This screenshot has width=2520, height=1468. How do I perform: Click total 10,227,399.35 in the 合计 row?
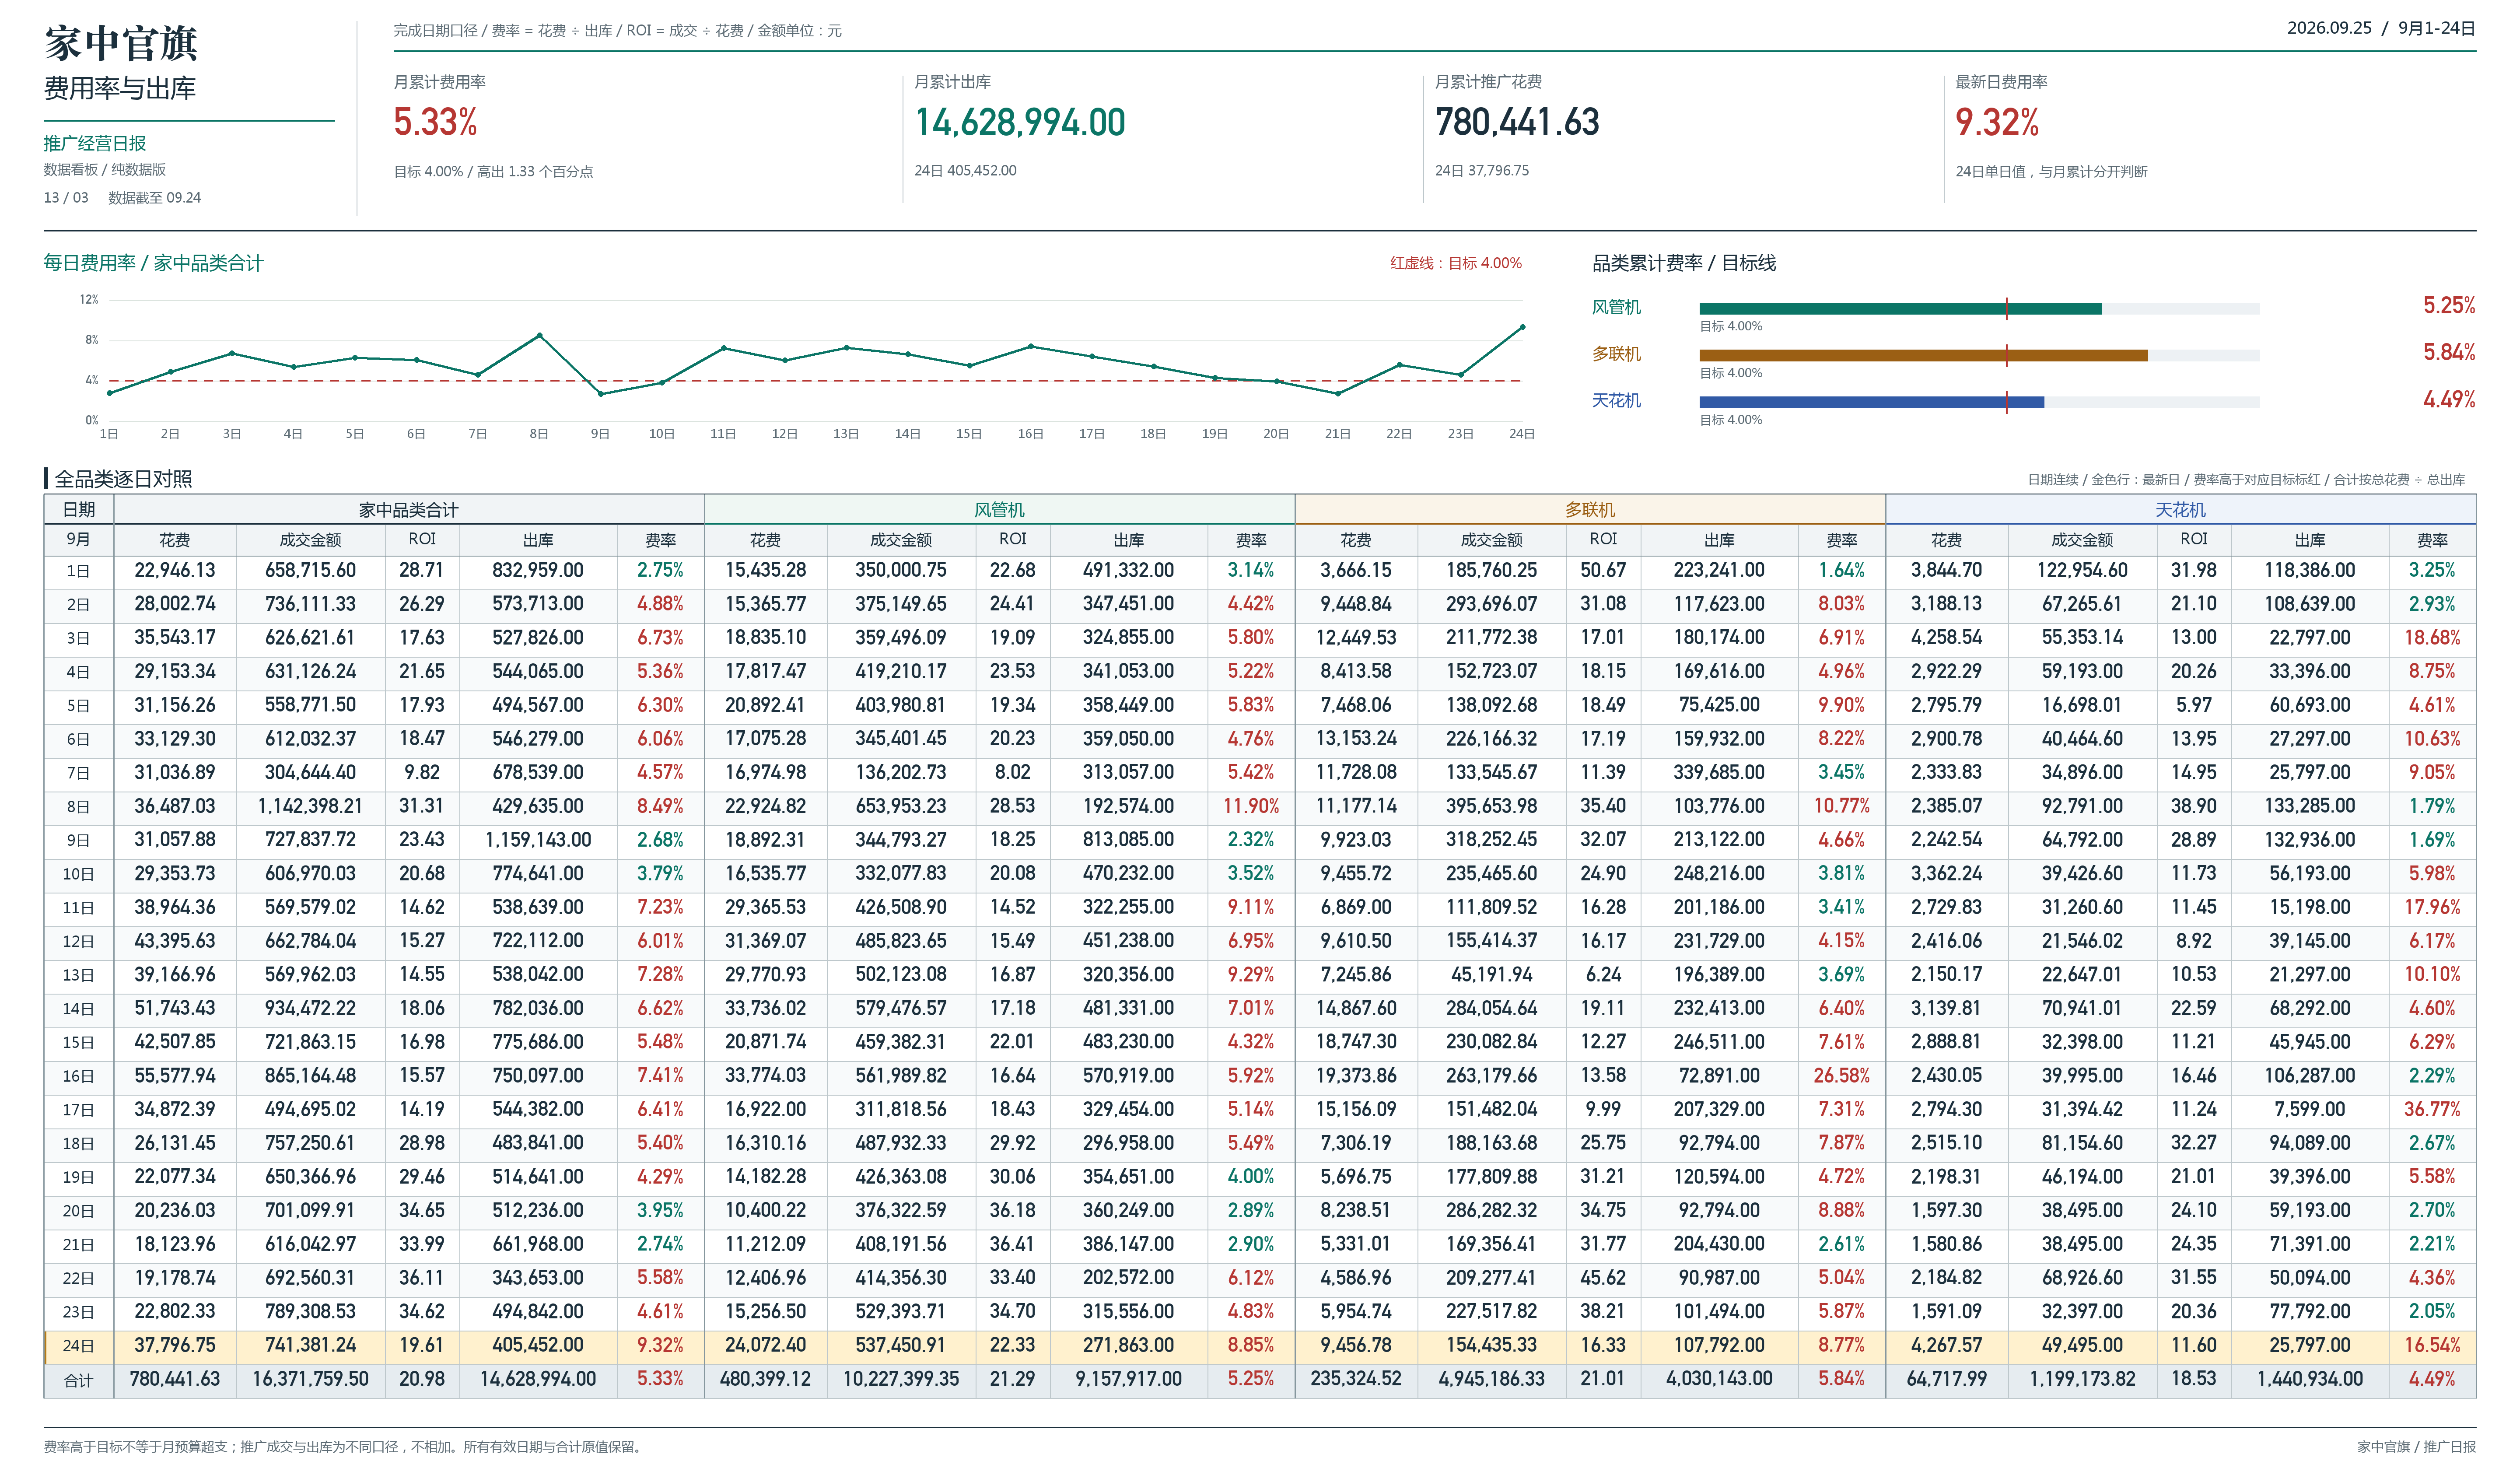(x=901, y=1380)
